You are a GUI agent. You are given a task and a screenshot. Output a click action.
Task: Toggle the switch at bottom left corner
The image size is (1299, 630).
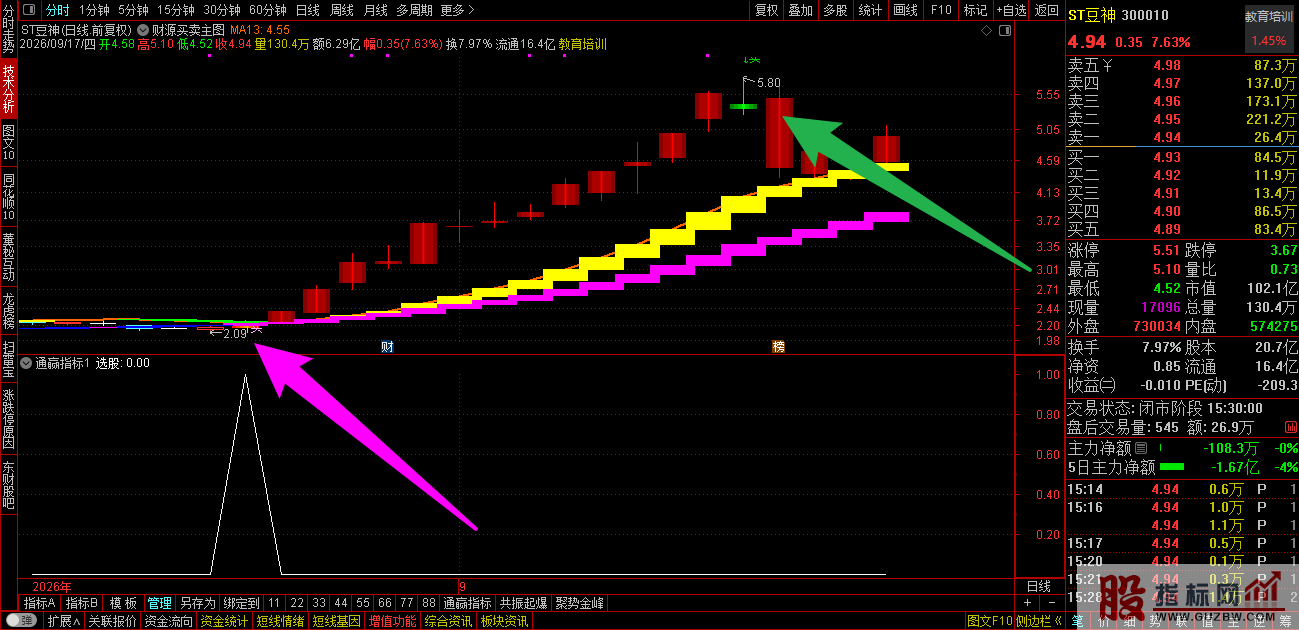20,621
